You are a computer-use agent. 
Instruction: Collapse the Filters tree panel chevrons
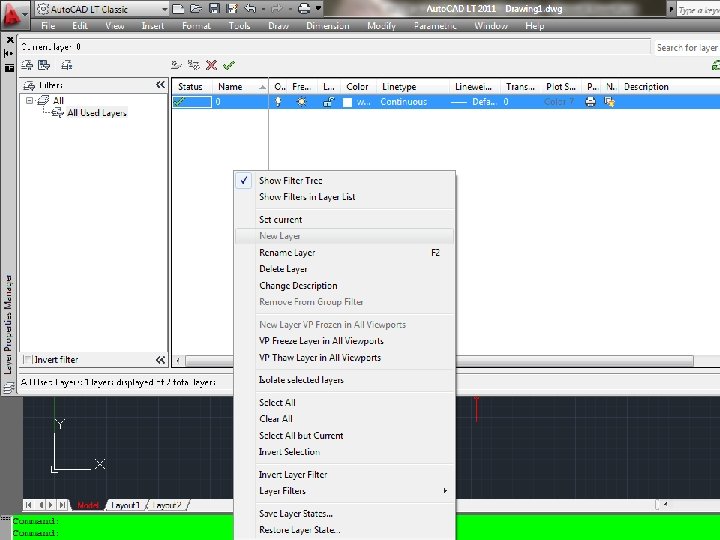point(160,84)
